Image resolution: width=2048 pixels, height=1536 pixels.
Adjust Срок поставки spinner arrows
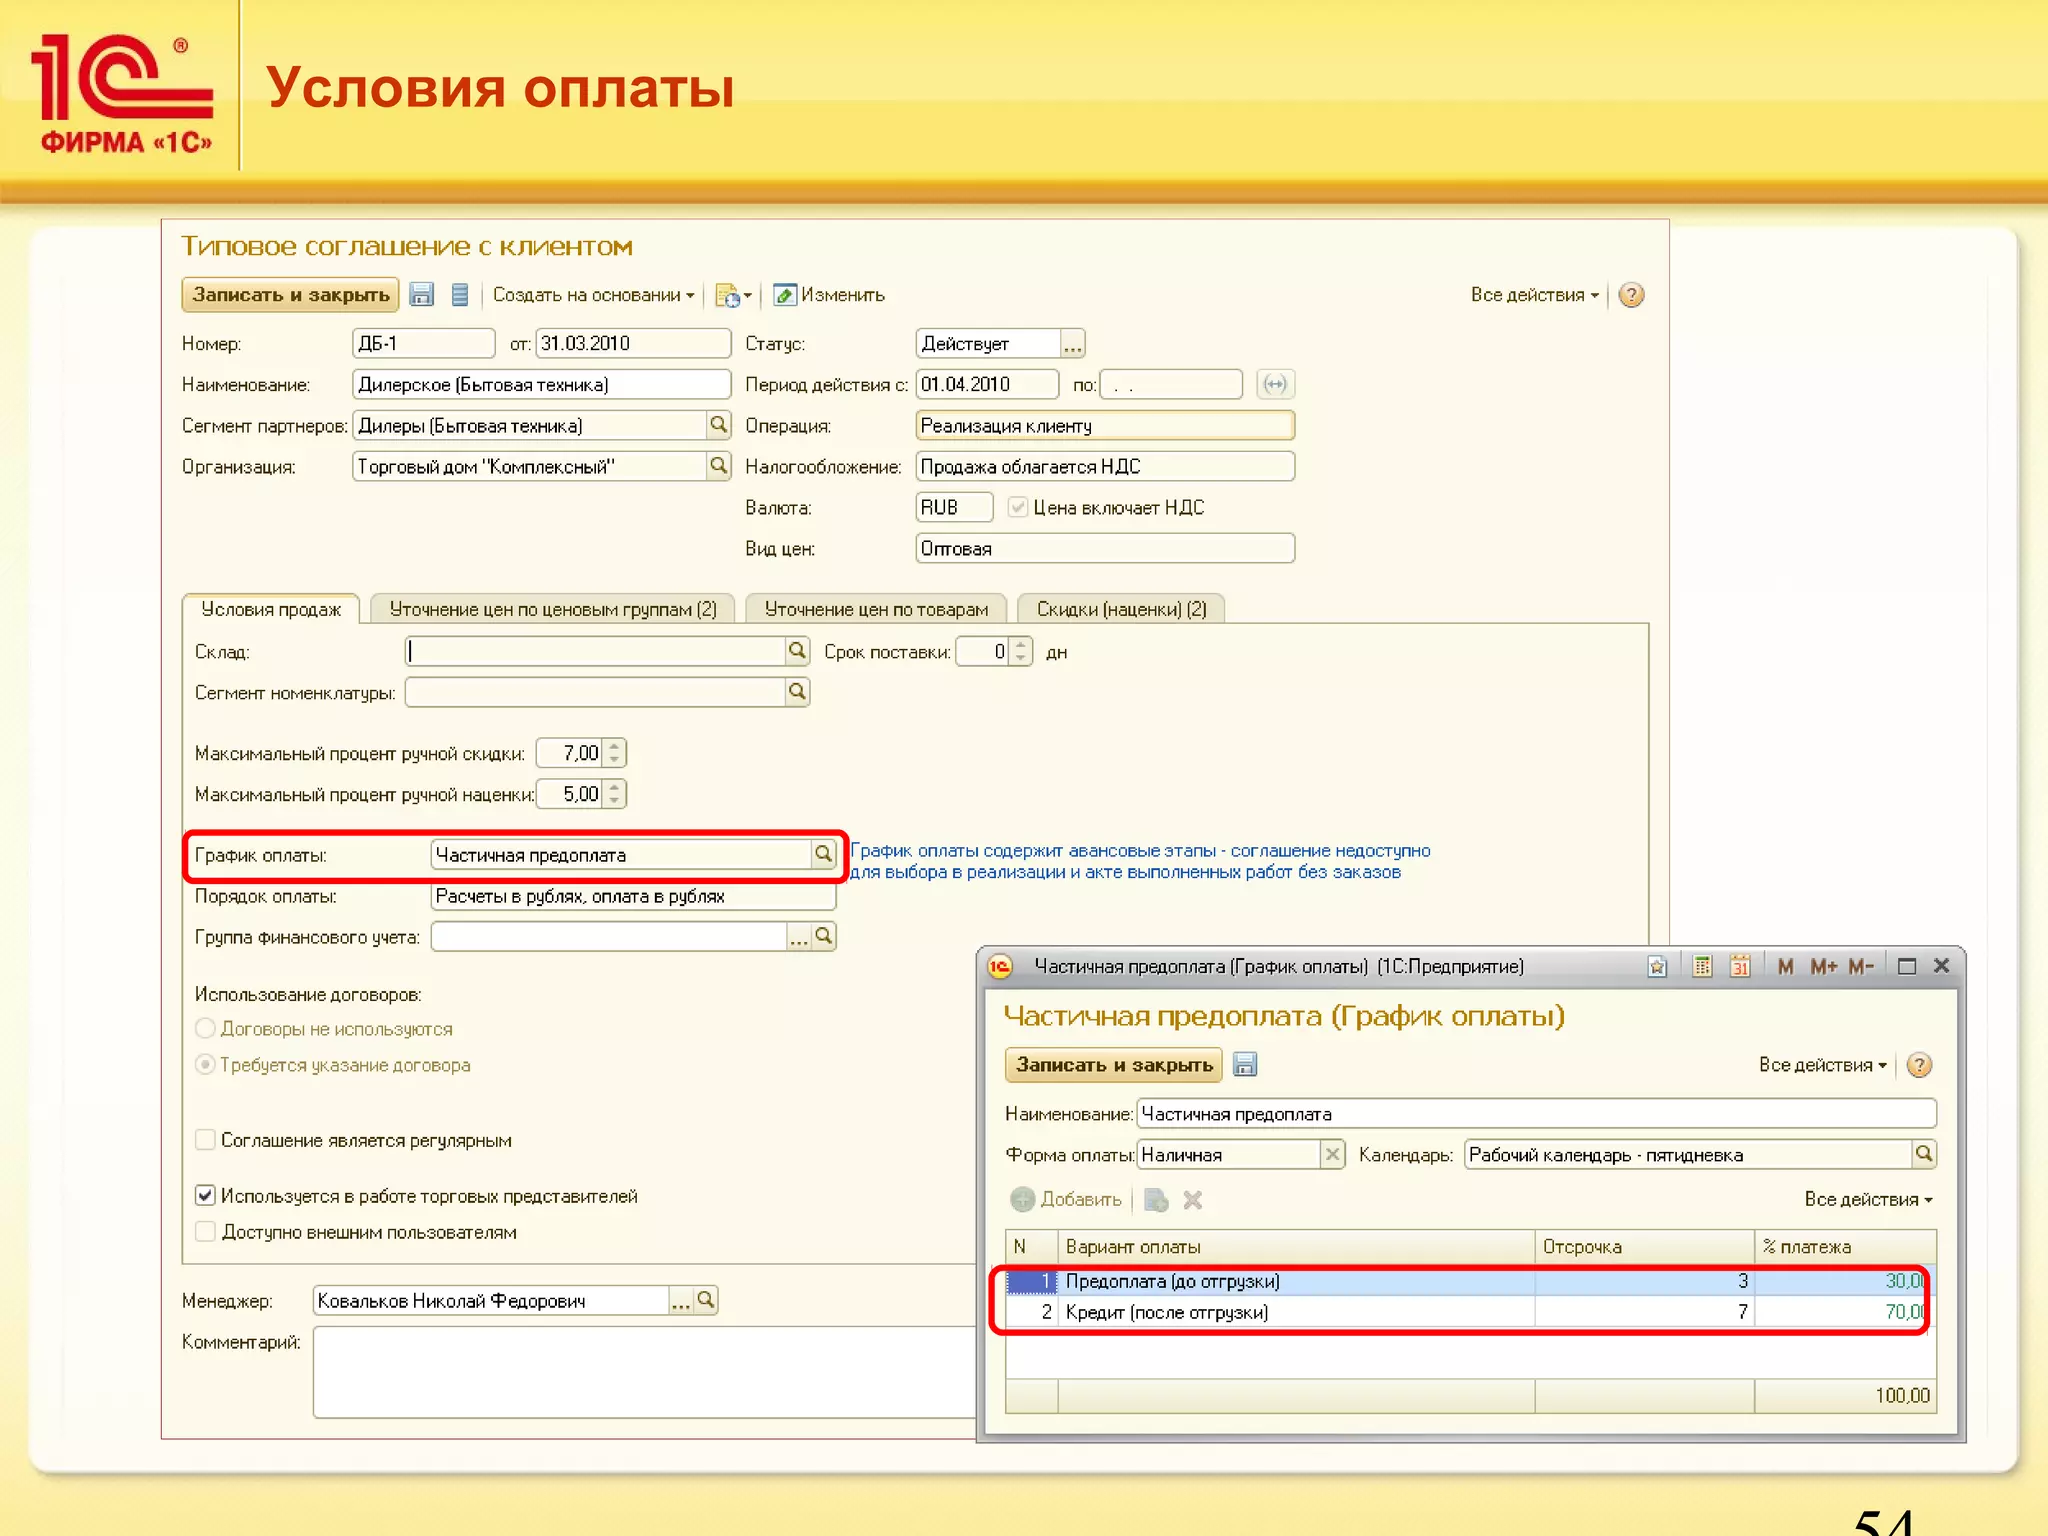click(x=1020, y=651)
